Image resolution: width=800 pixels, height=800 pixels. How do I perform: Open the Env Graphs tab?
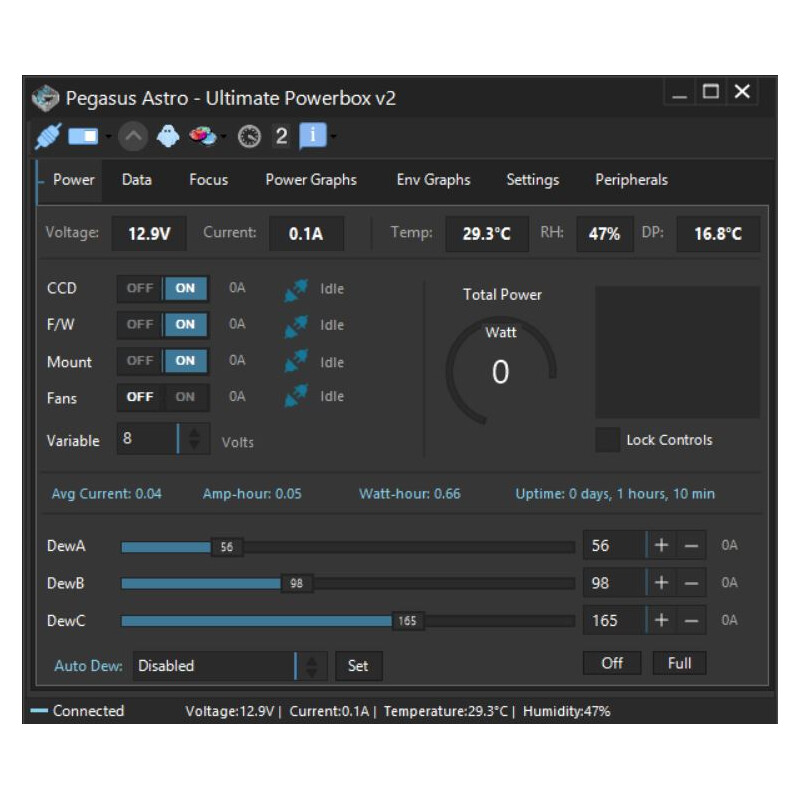click(433, 180)
